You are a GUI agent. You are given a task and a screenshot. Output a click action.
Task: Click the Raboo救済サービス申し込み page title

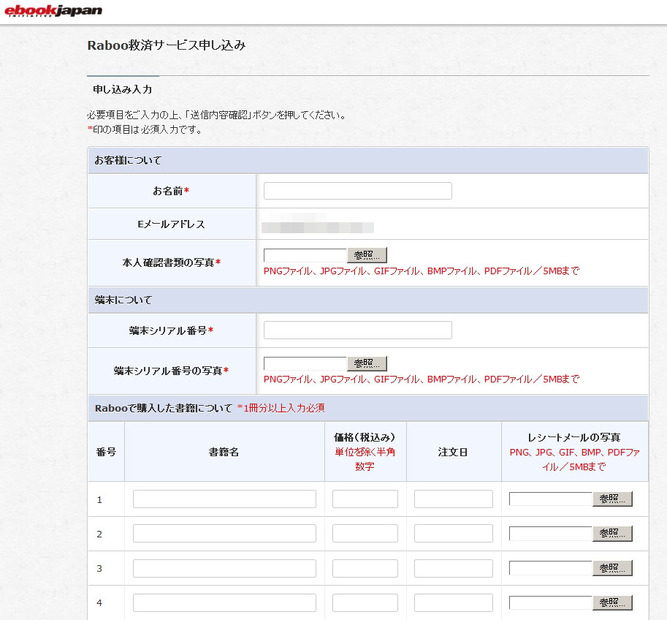click(166, 45)
